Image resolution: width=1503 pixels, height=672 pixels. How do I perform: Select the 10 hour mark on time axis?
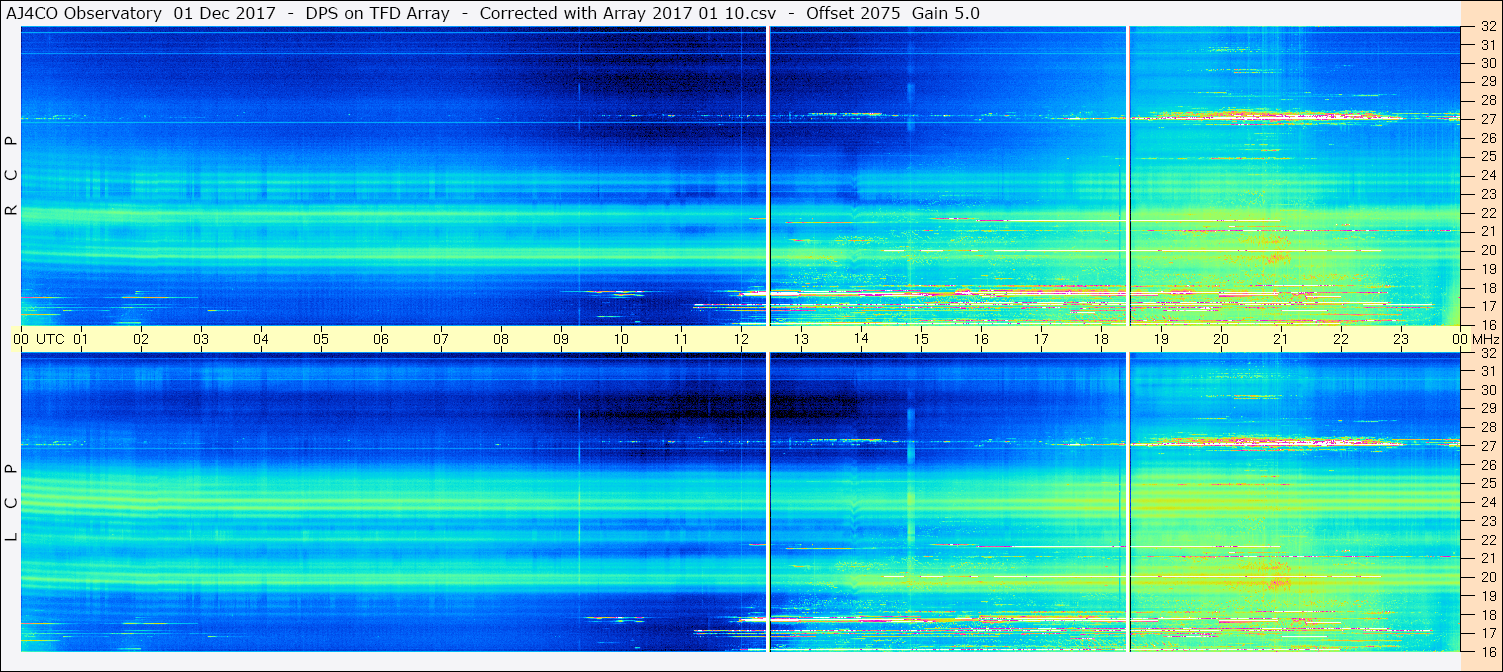point(621,339)
